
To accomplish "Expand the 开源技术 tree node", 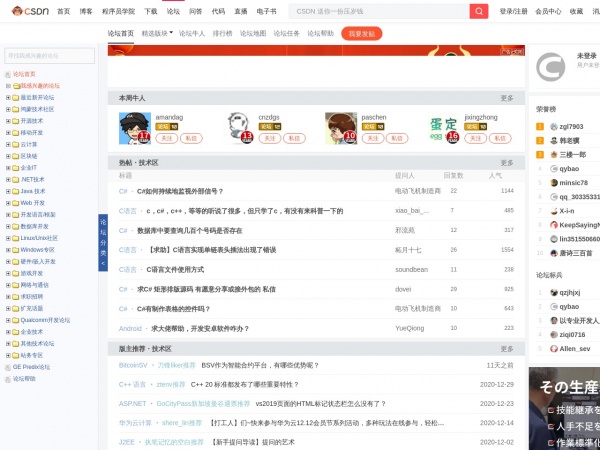I will 8,121.
